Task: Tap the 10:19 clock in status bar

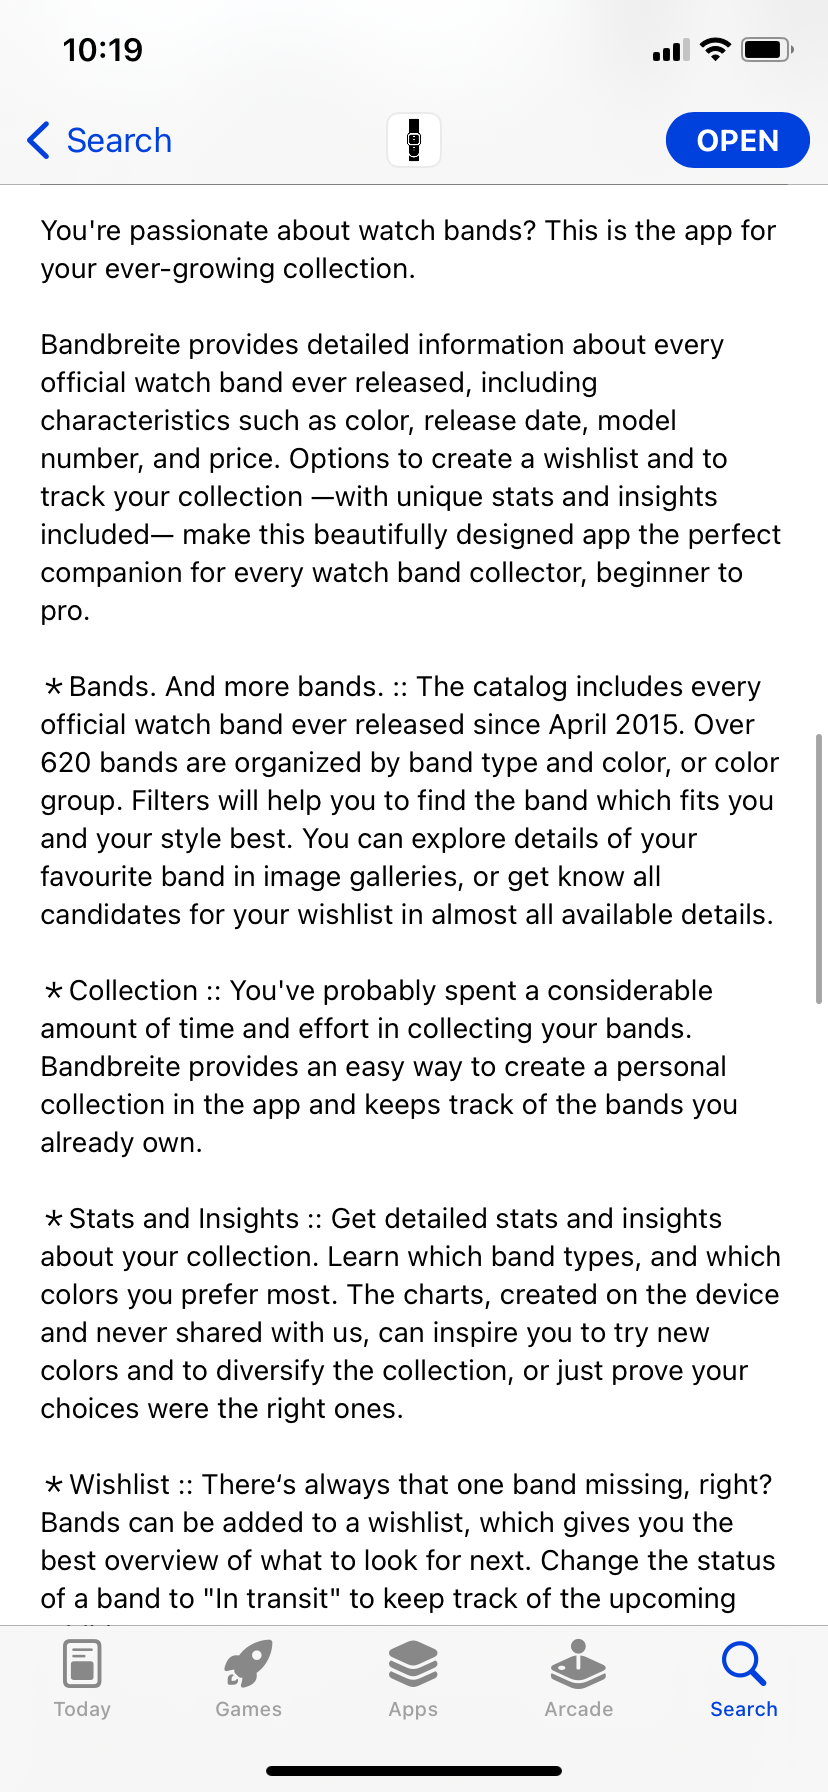Action: [x=103, y=50]
